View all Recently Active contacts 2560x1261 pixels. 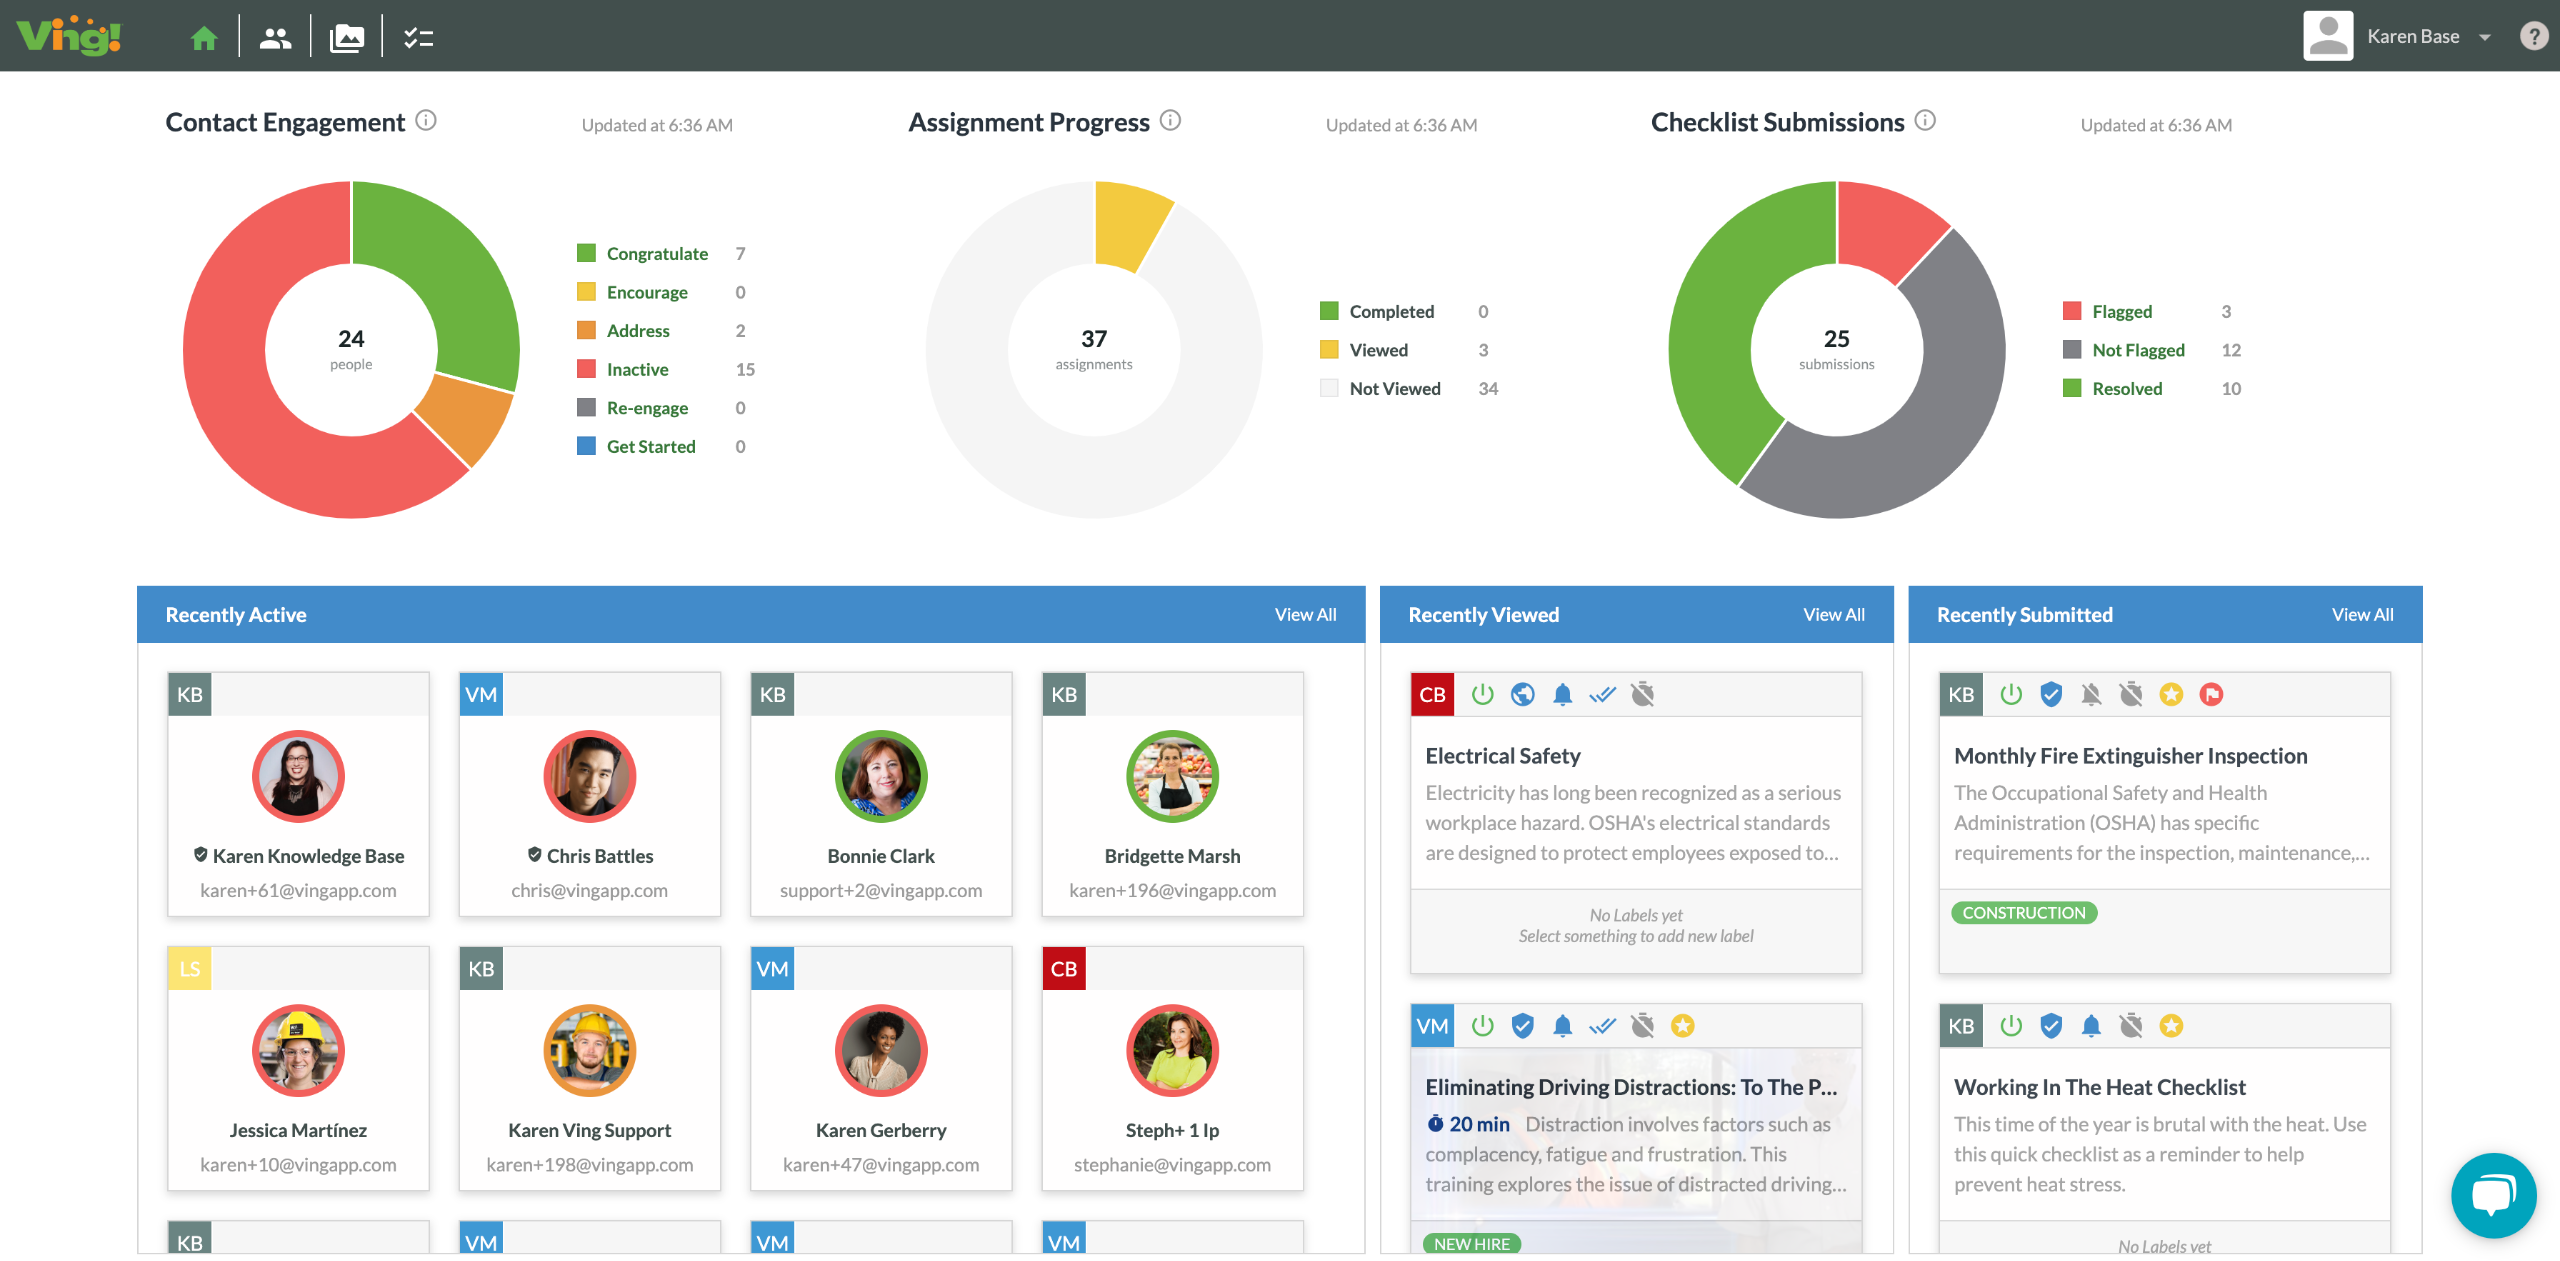tap(1305, 615)
